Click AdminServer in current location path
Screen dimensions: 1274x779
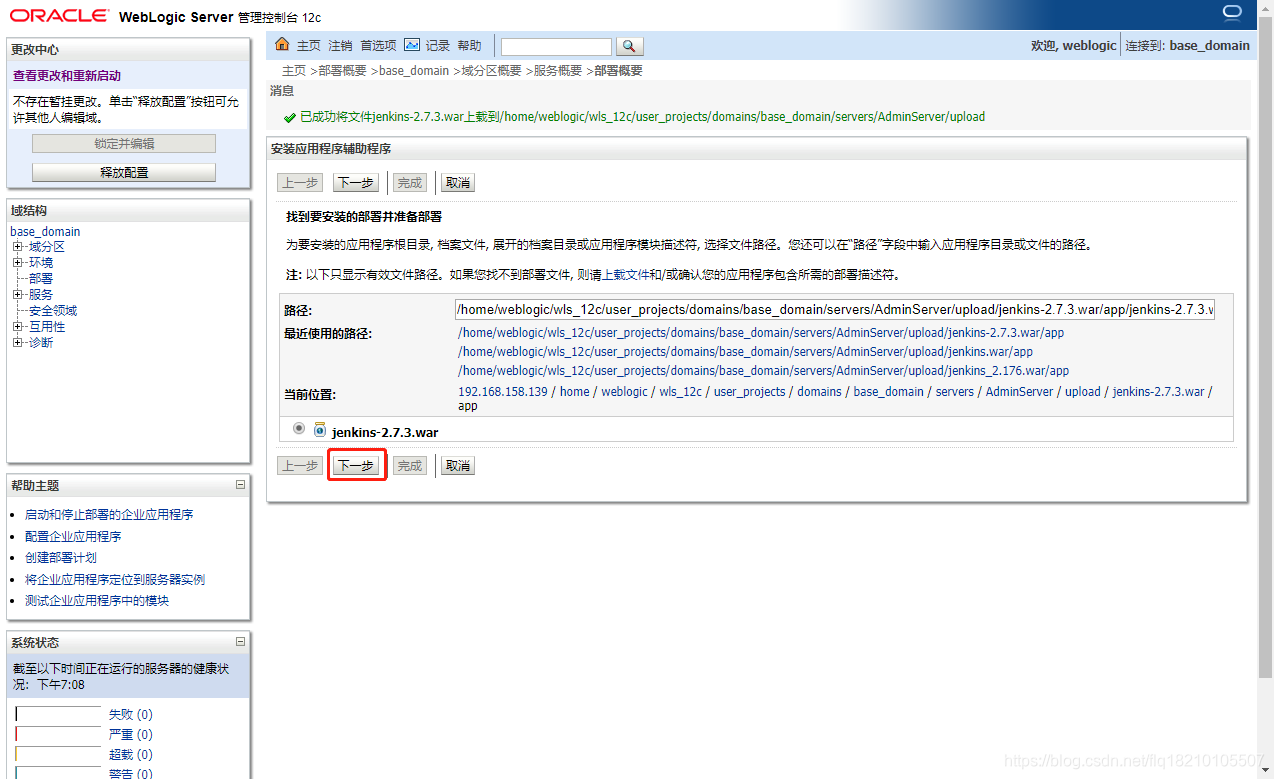coord(1019,392)
